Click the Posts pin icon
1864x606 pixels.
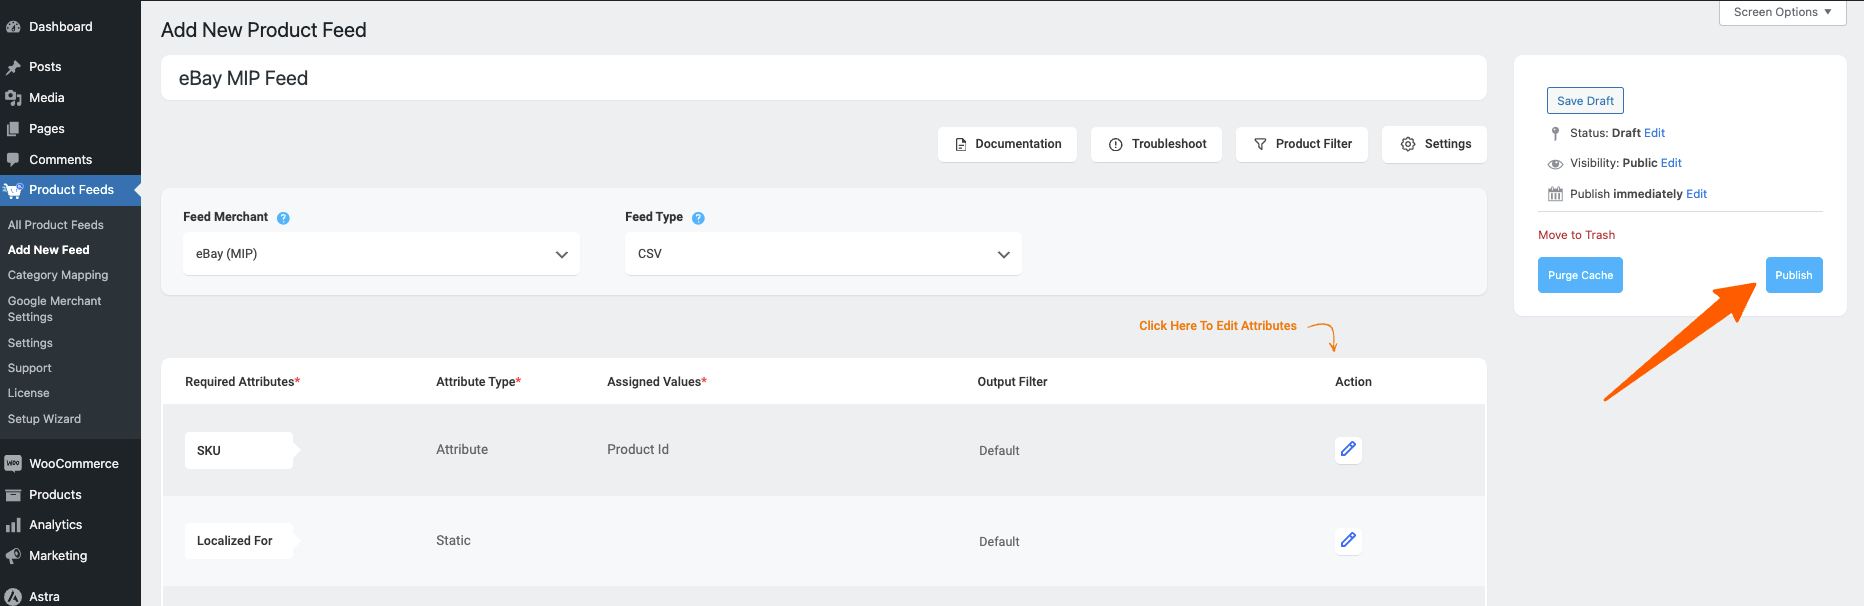pos(13,67)
